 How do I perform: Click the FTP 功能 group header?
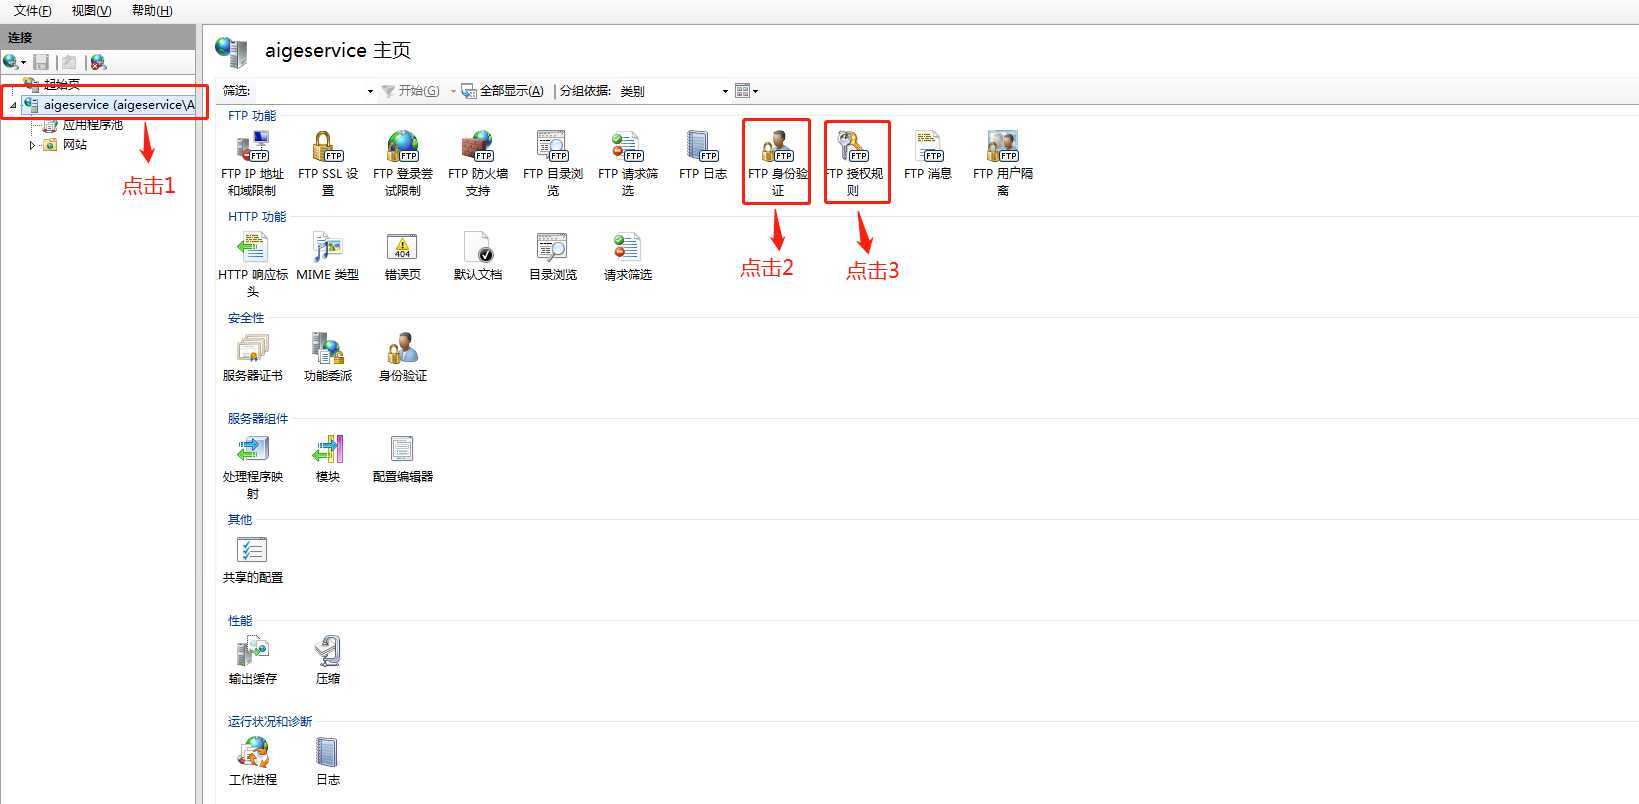click(252, 116)
